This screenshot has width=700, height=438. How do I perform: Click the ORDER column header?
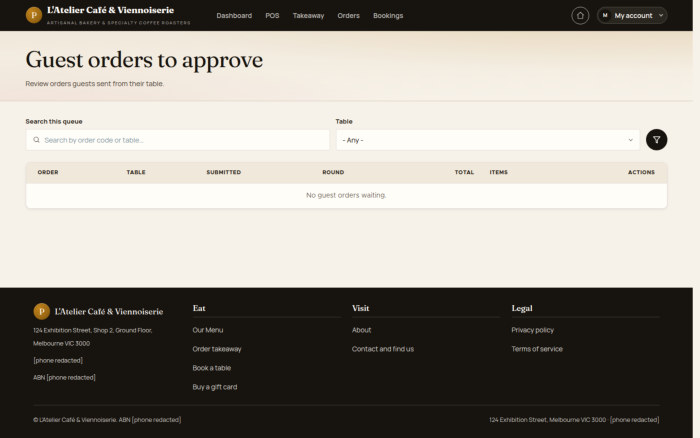coord(48,172)
